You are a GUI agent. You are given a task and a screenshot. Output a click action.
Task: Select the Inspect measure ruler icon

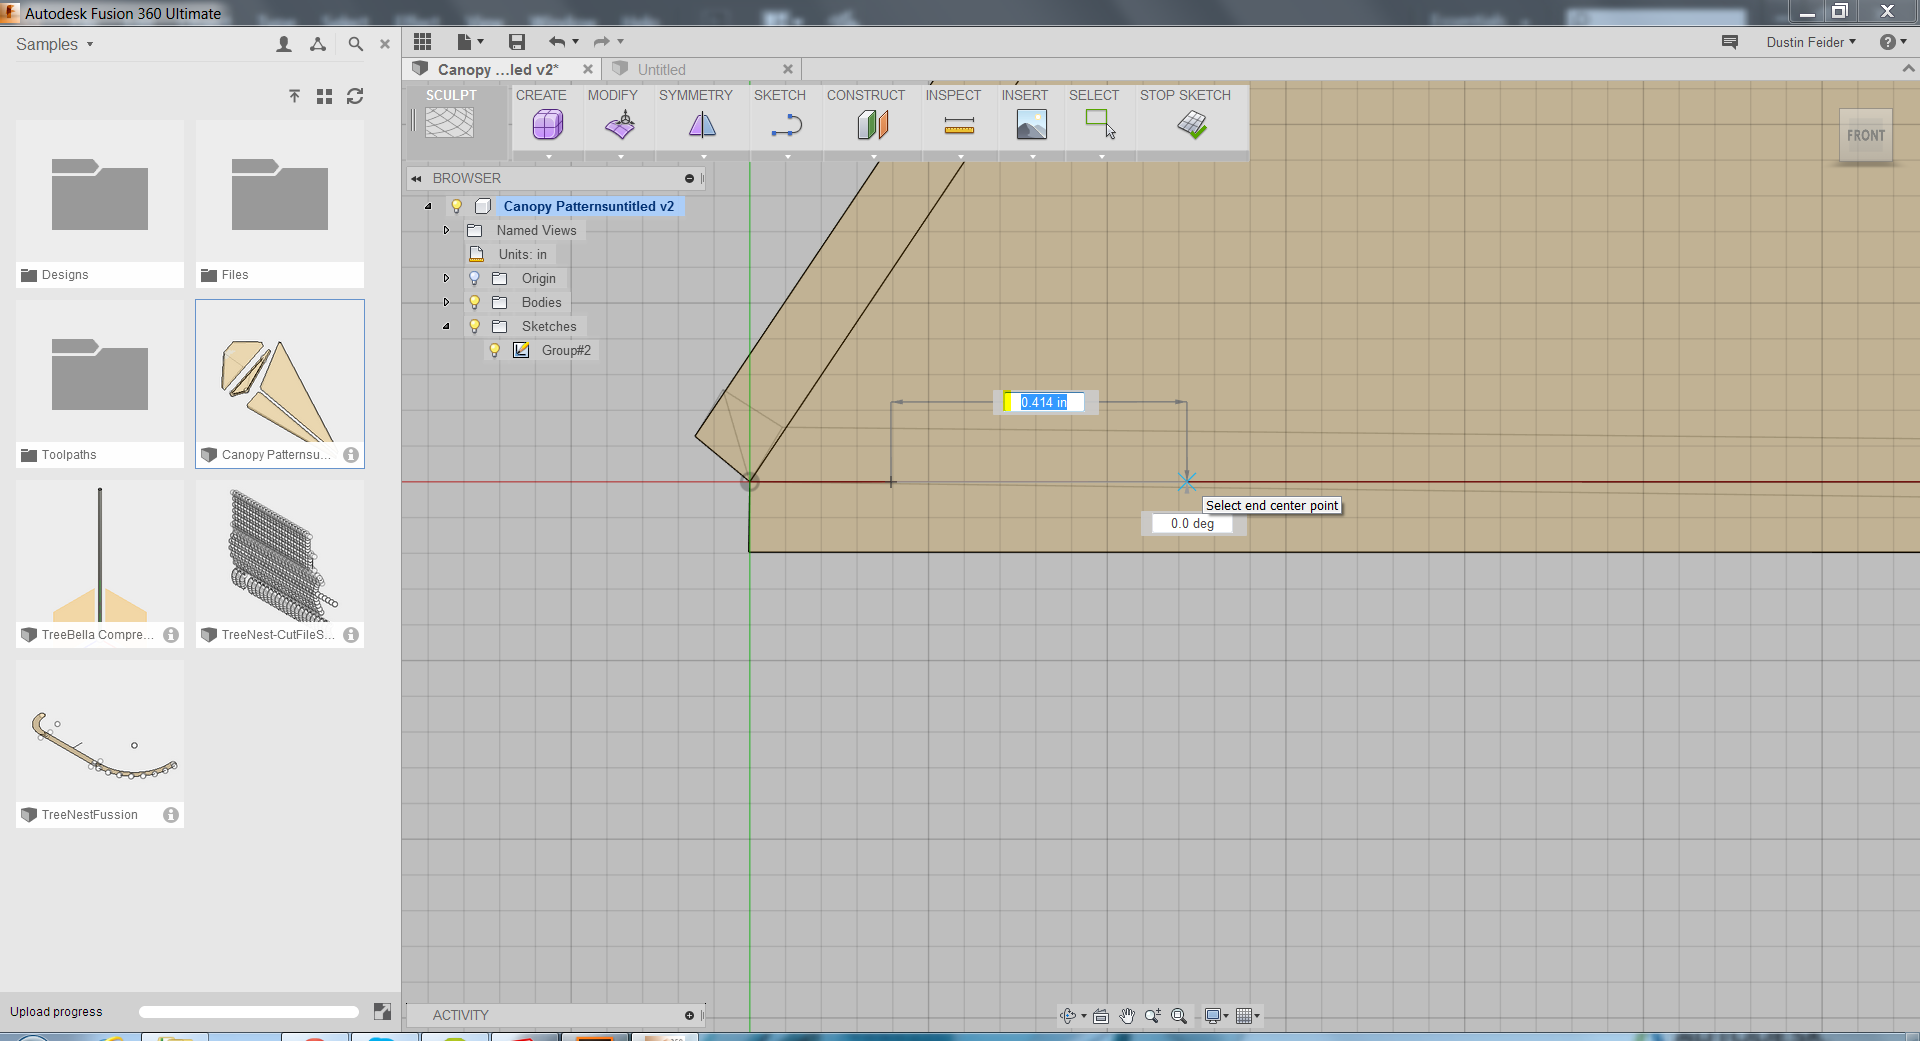click(959, 125)
